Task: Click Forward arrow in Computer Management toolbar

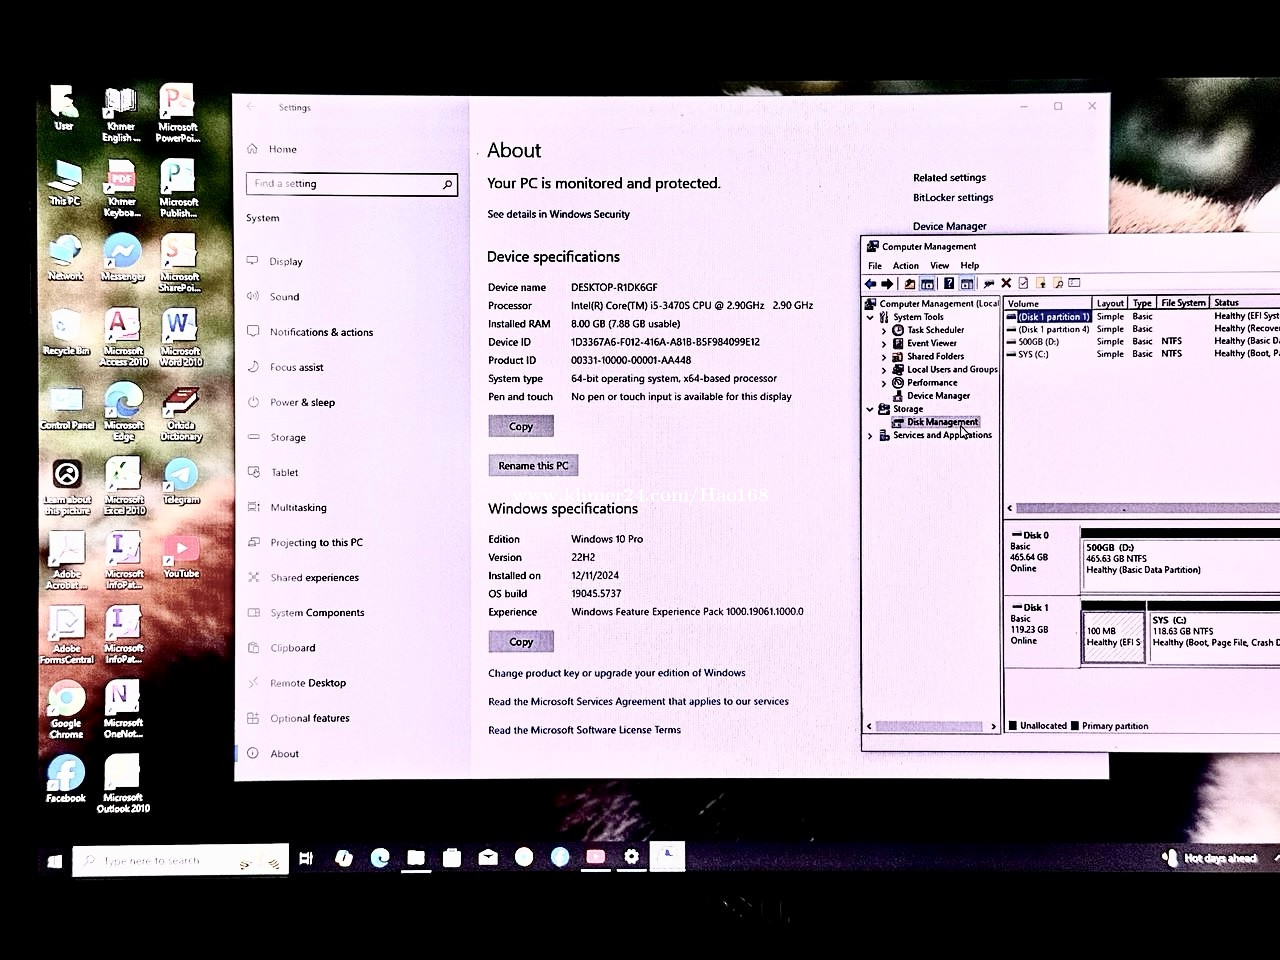Action: pos(887,284)
